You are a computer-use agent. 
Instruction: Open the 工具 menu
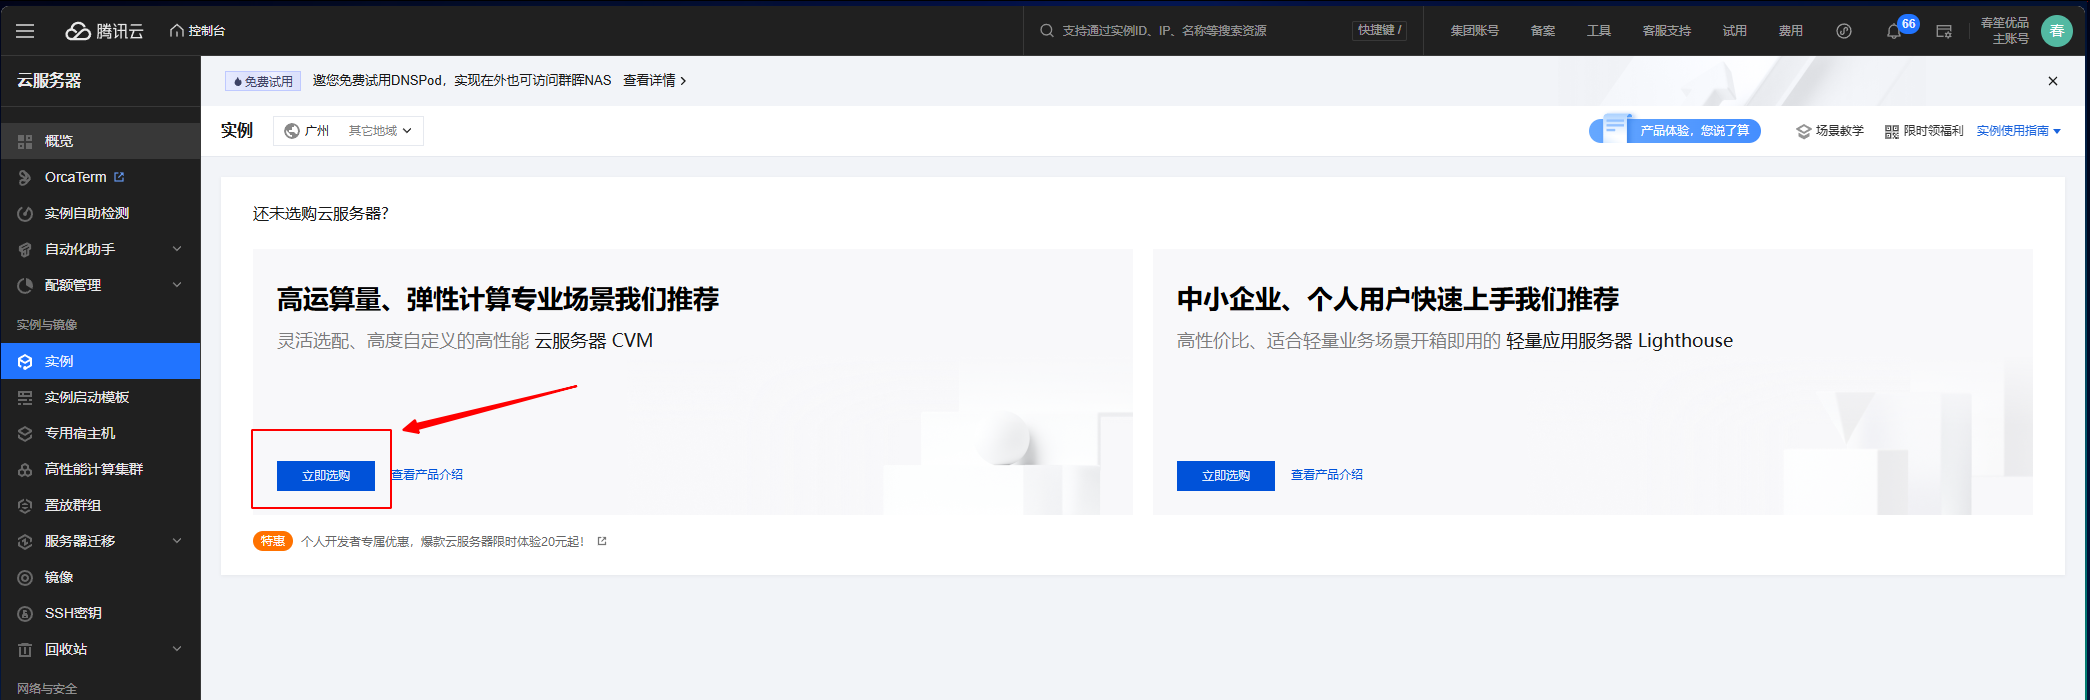(x=1599, y=31)
